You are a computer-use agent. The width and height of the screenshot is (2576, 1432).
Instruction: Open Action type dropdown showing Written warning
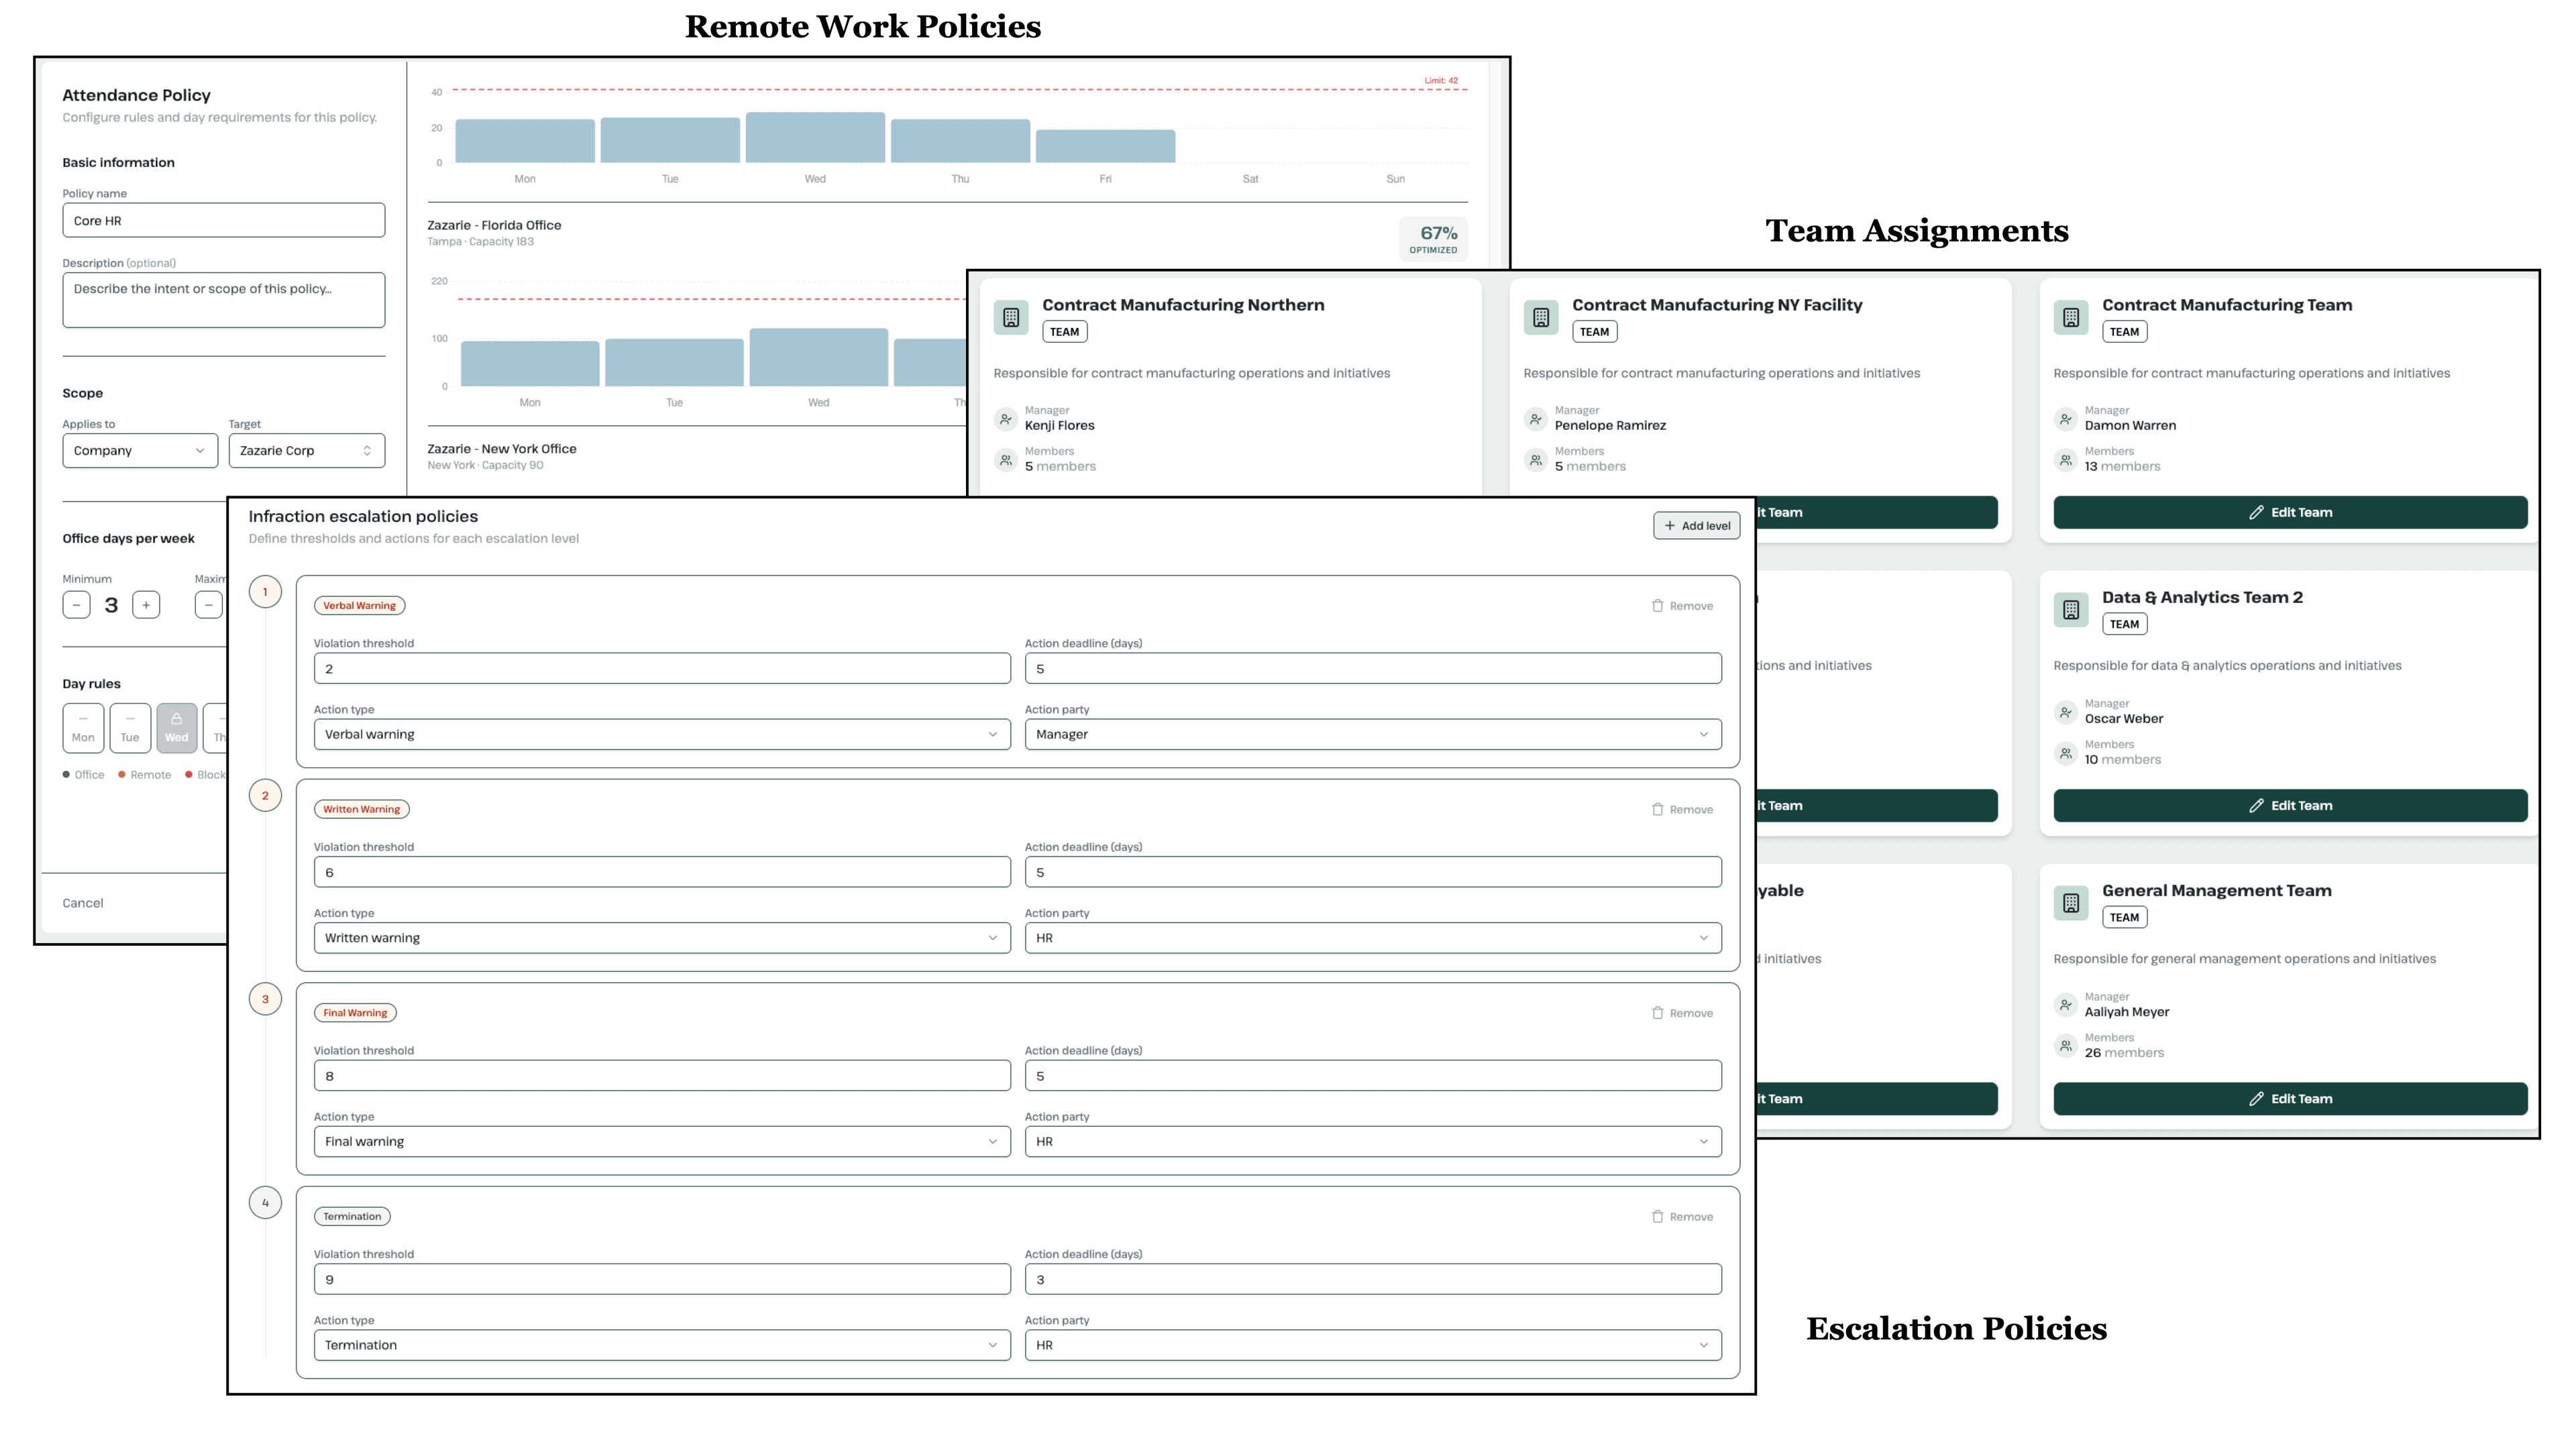click(x=662, y=937)
